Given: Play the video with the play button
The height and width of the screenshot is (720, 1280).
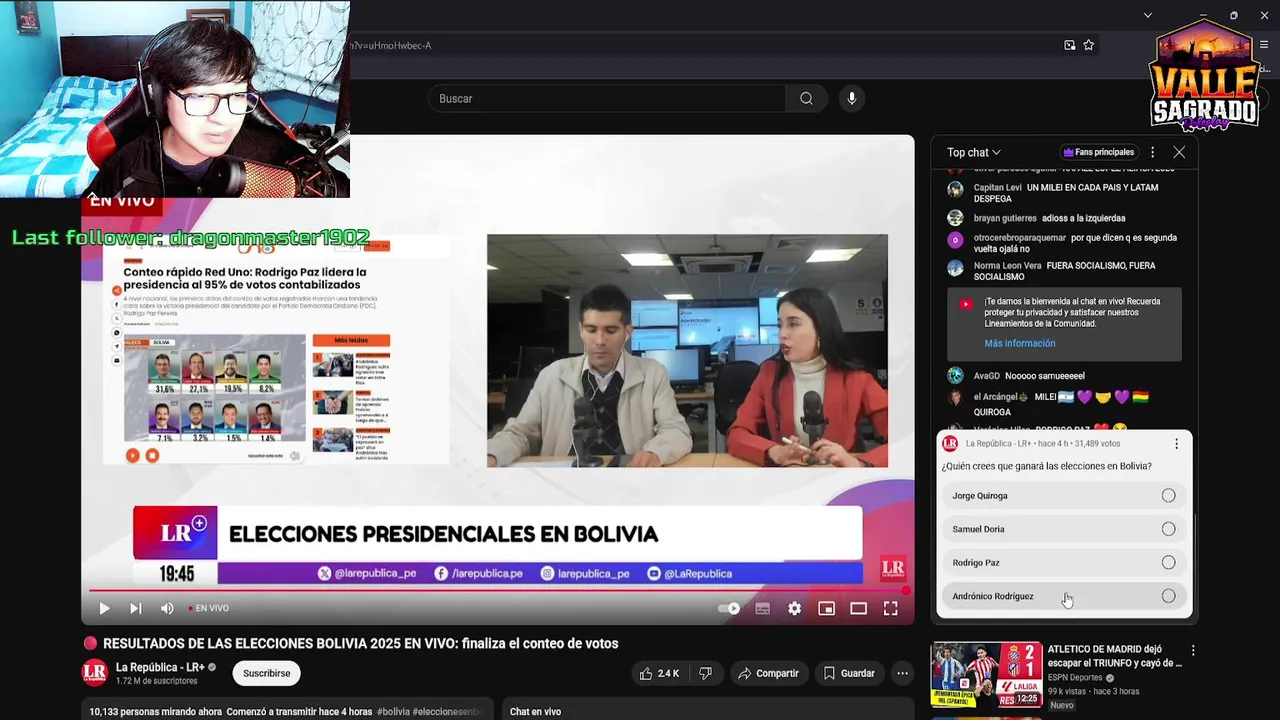Looking at the screenshot, I should click(x=104, y=608).
